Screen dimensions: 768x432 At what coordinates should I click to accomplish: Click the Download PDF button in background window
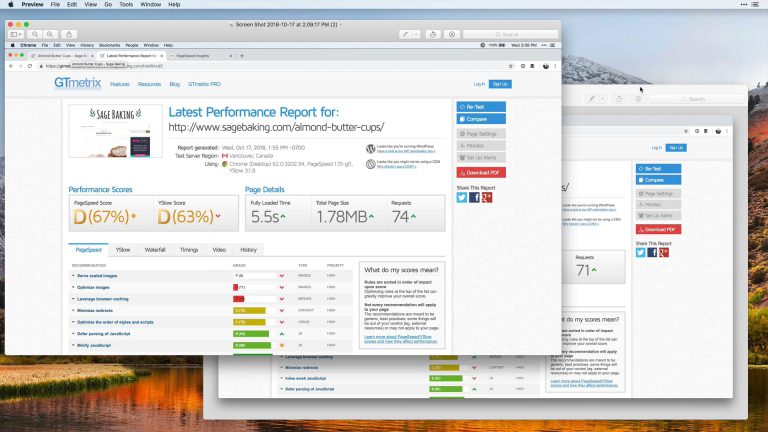[x=658, y=229]
